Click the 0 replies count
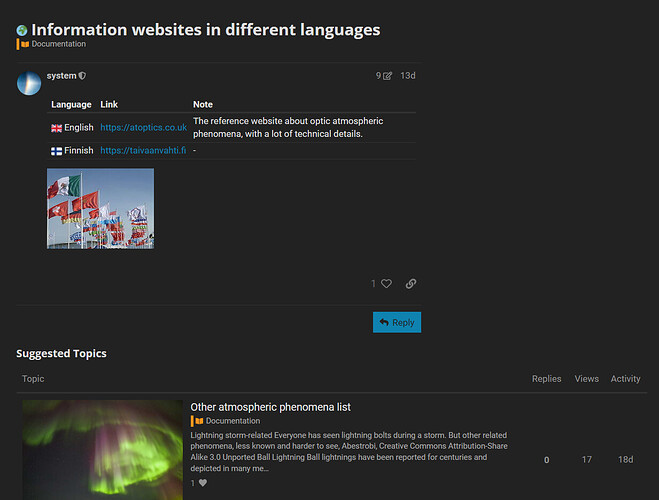Screen dimensions: 659x500 coord(546,460)
